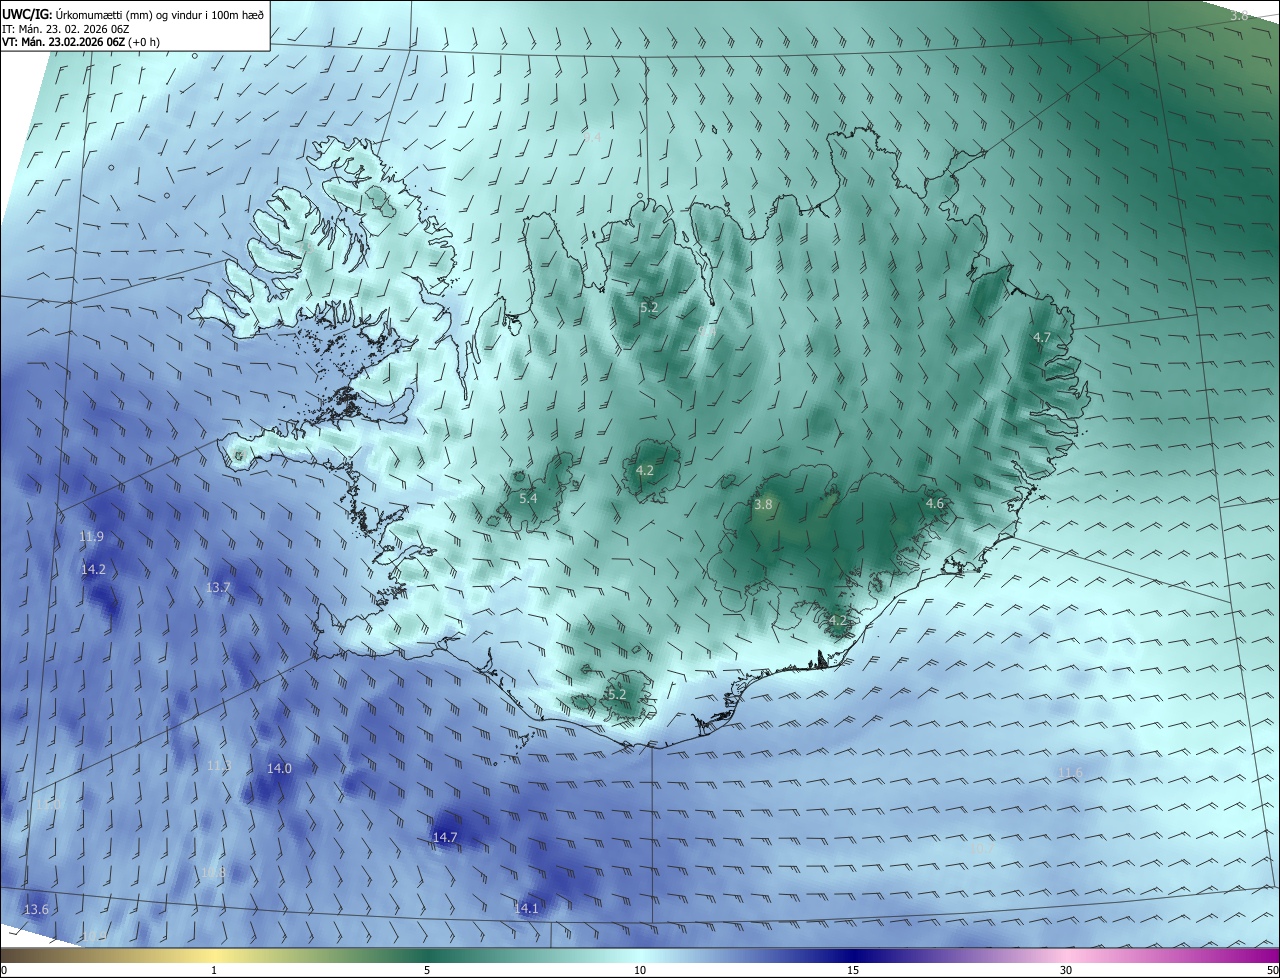Click the 13.6 value label on the map
Screen dimensions: 1280x978
tap(36, 909)
